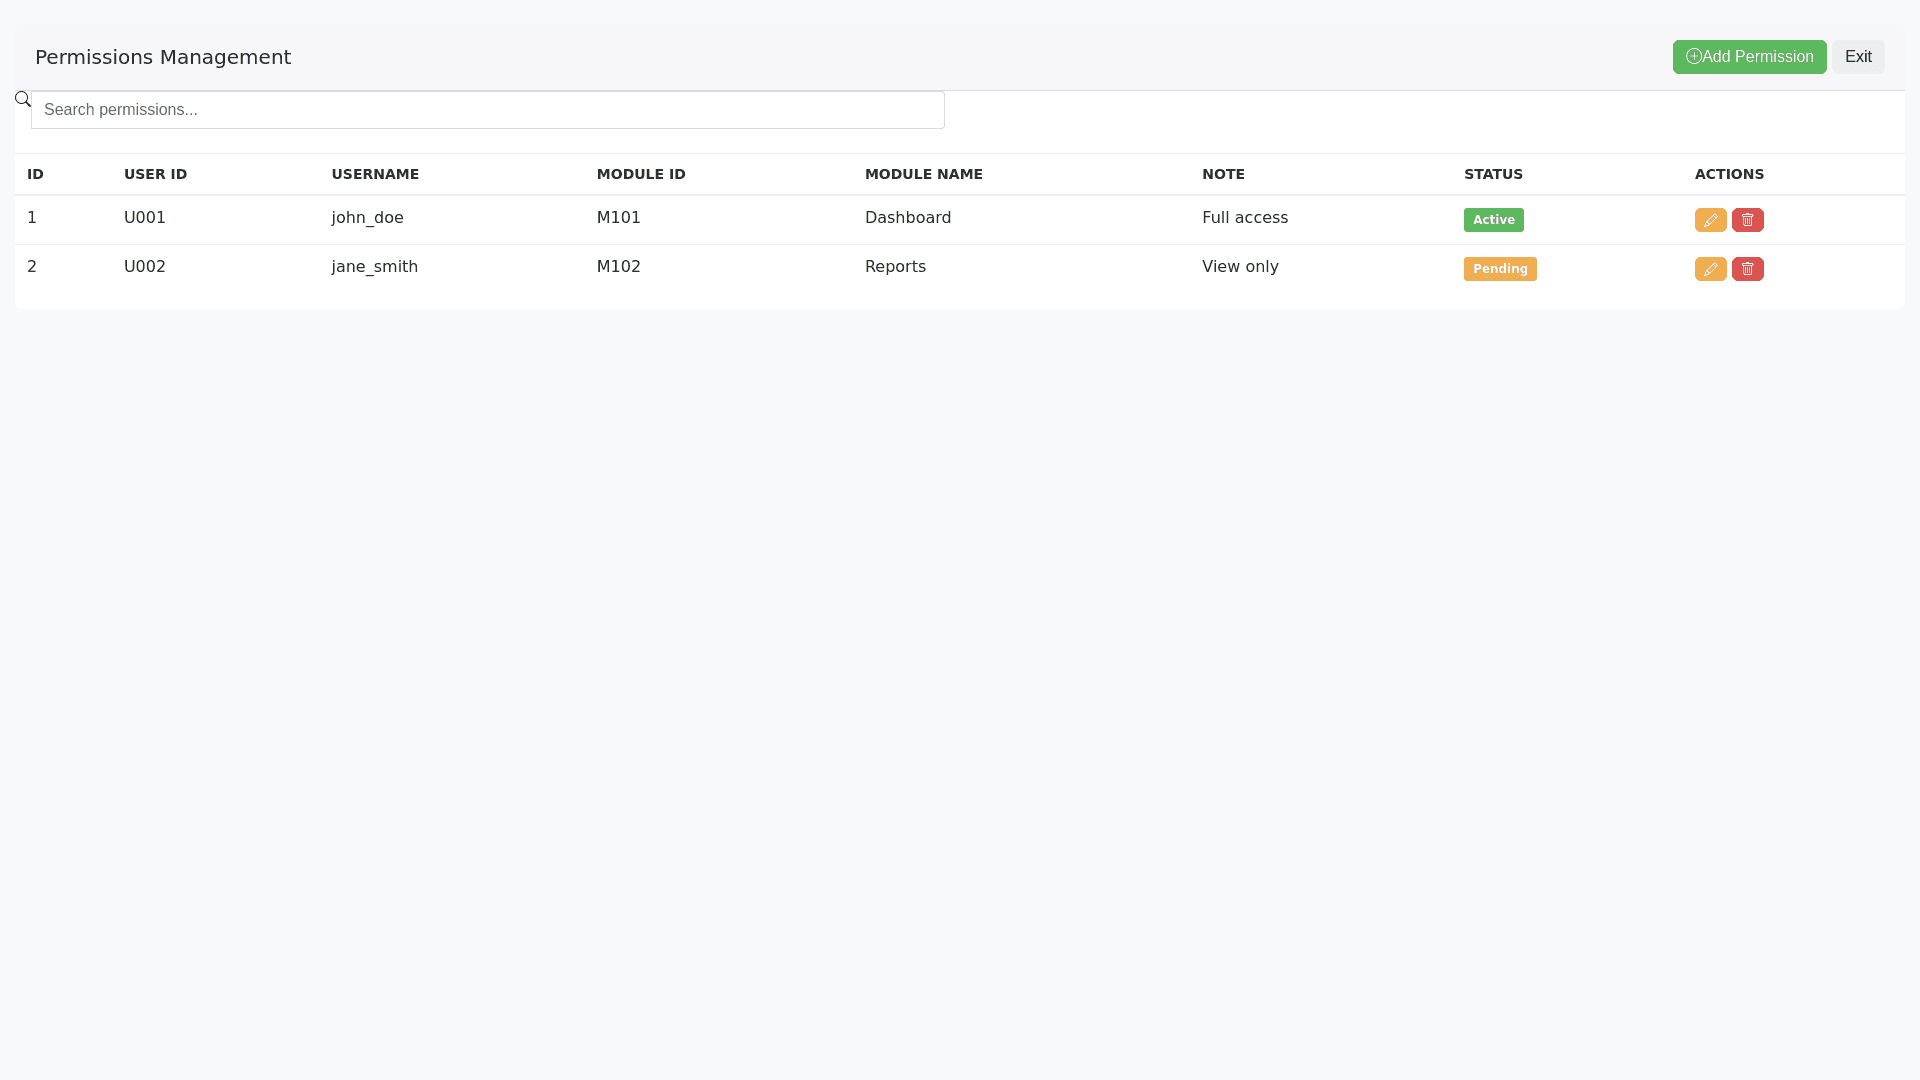Click the orange Pending status badge
1920x1080 pixels.
(1499, 269)
